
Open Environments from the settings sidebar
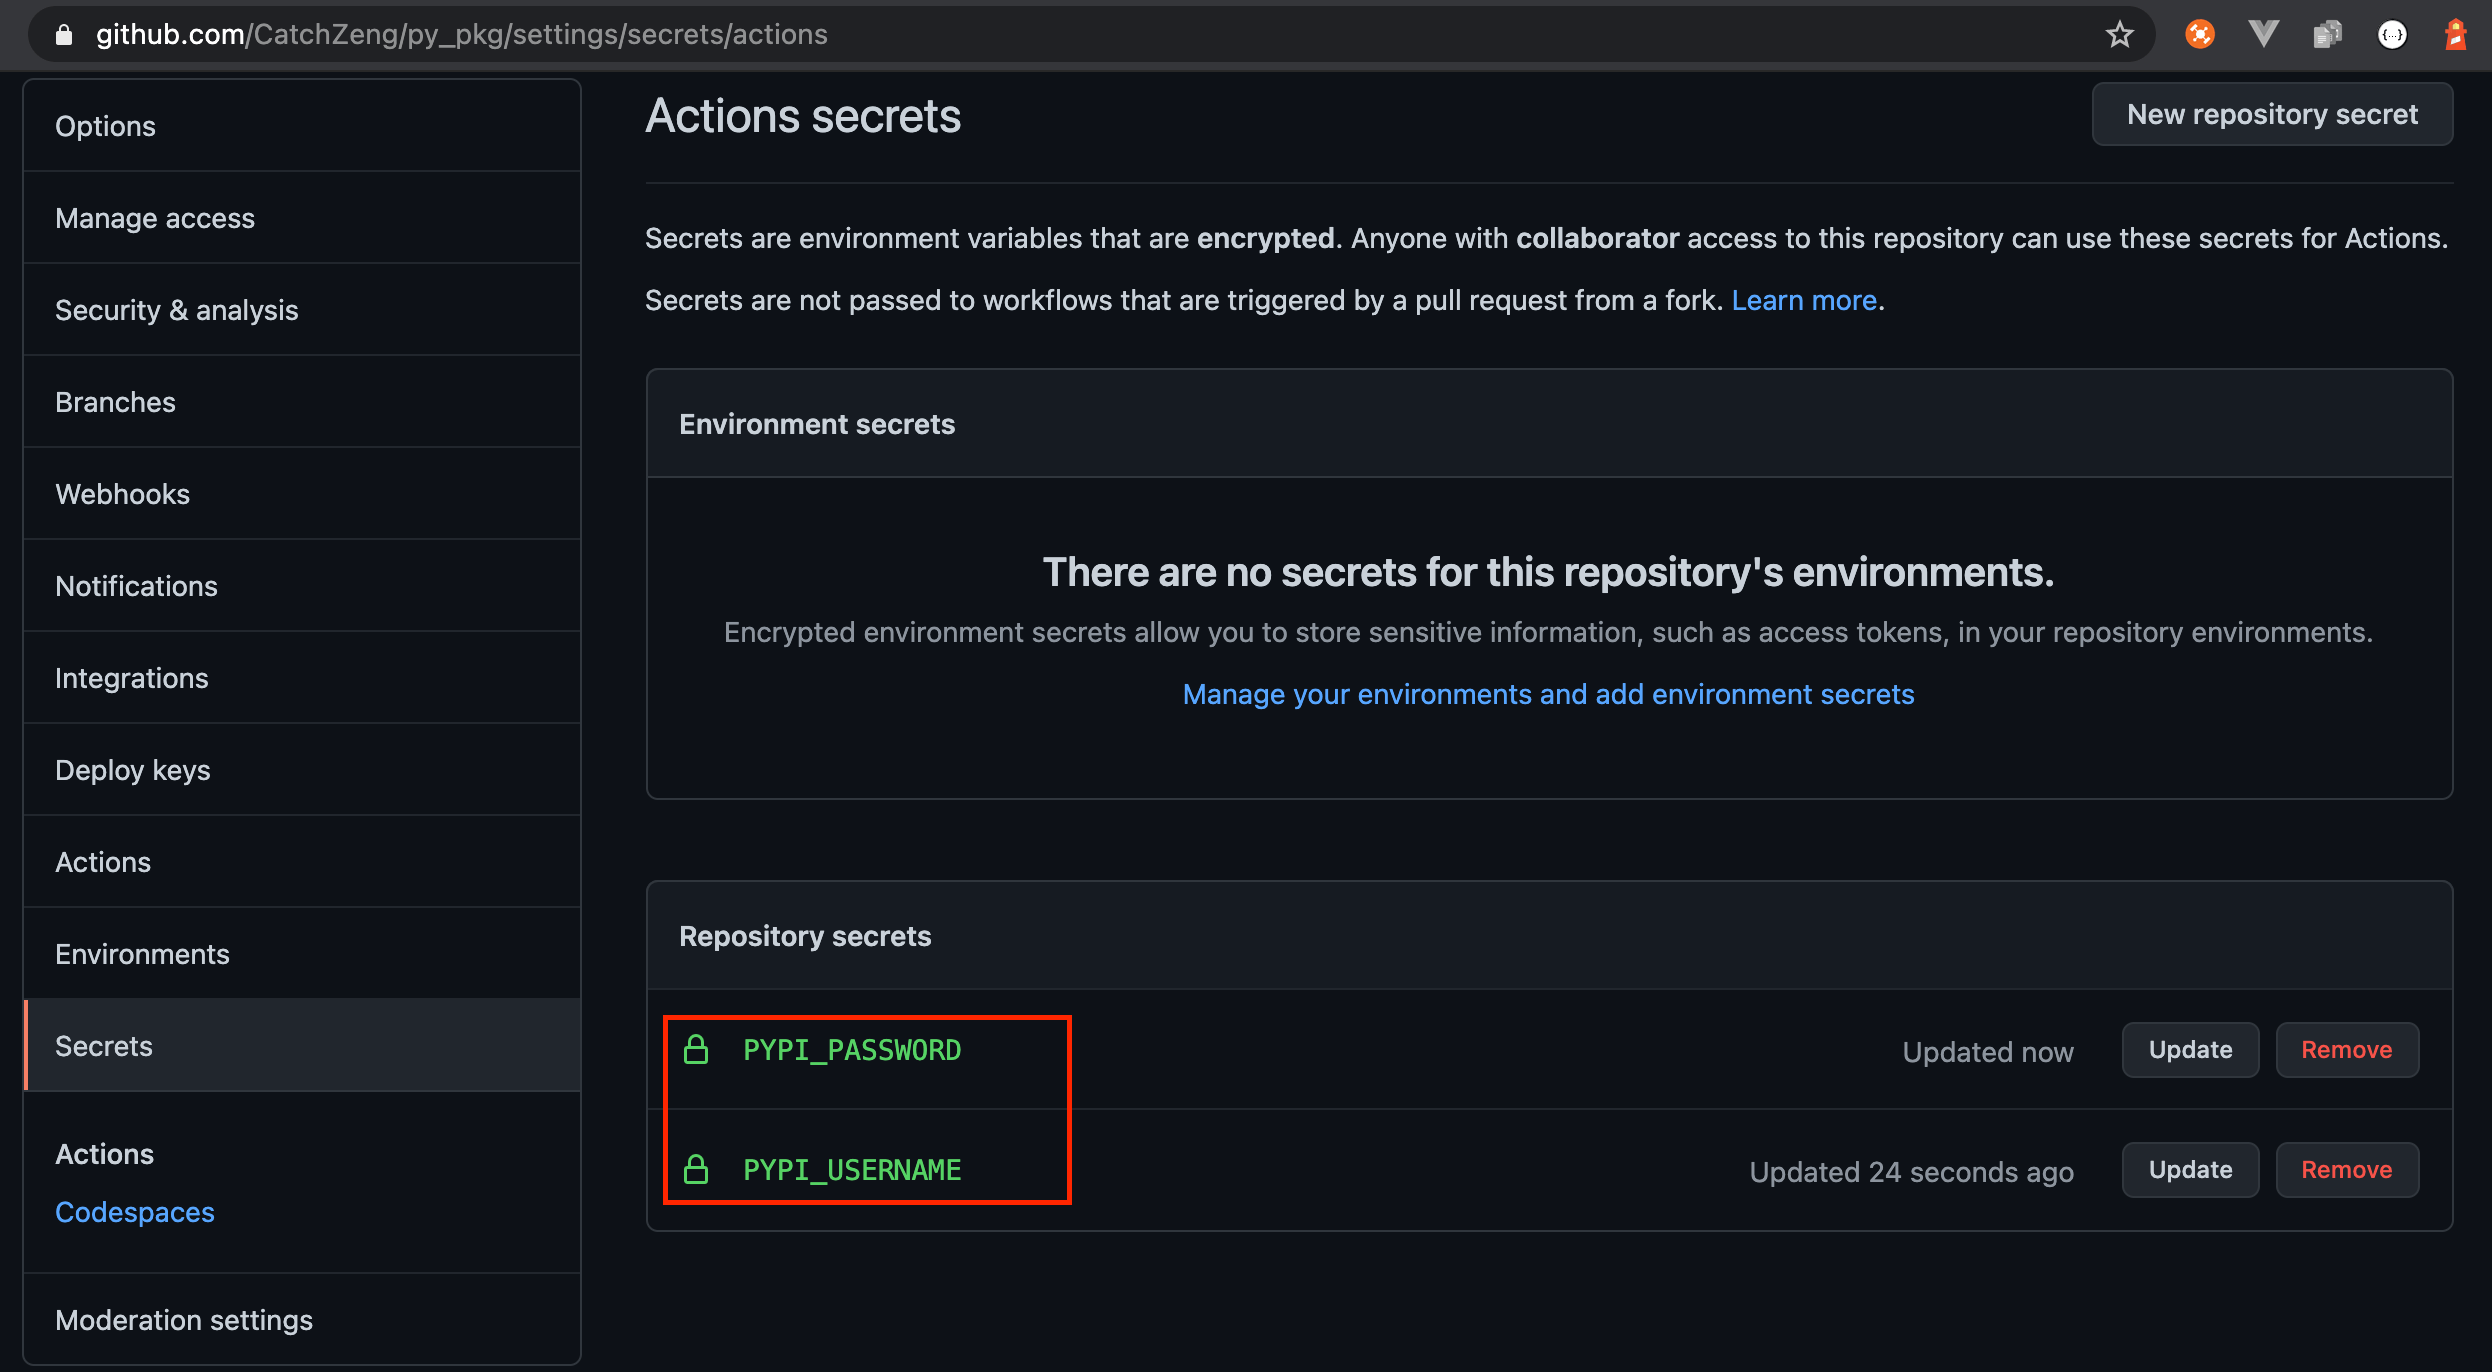[302, 954]
